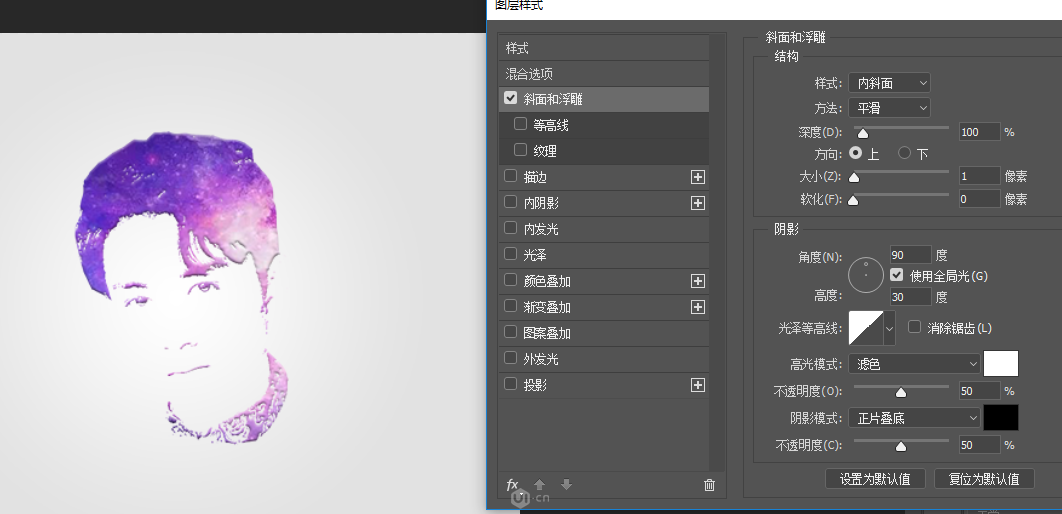This screenshot has height=514, width=1062.
Task: Click the 深度 slider handle
Action: coord(863,134)
